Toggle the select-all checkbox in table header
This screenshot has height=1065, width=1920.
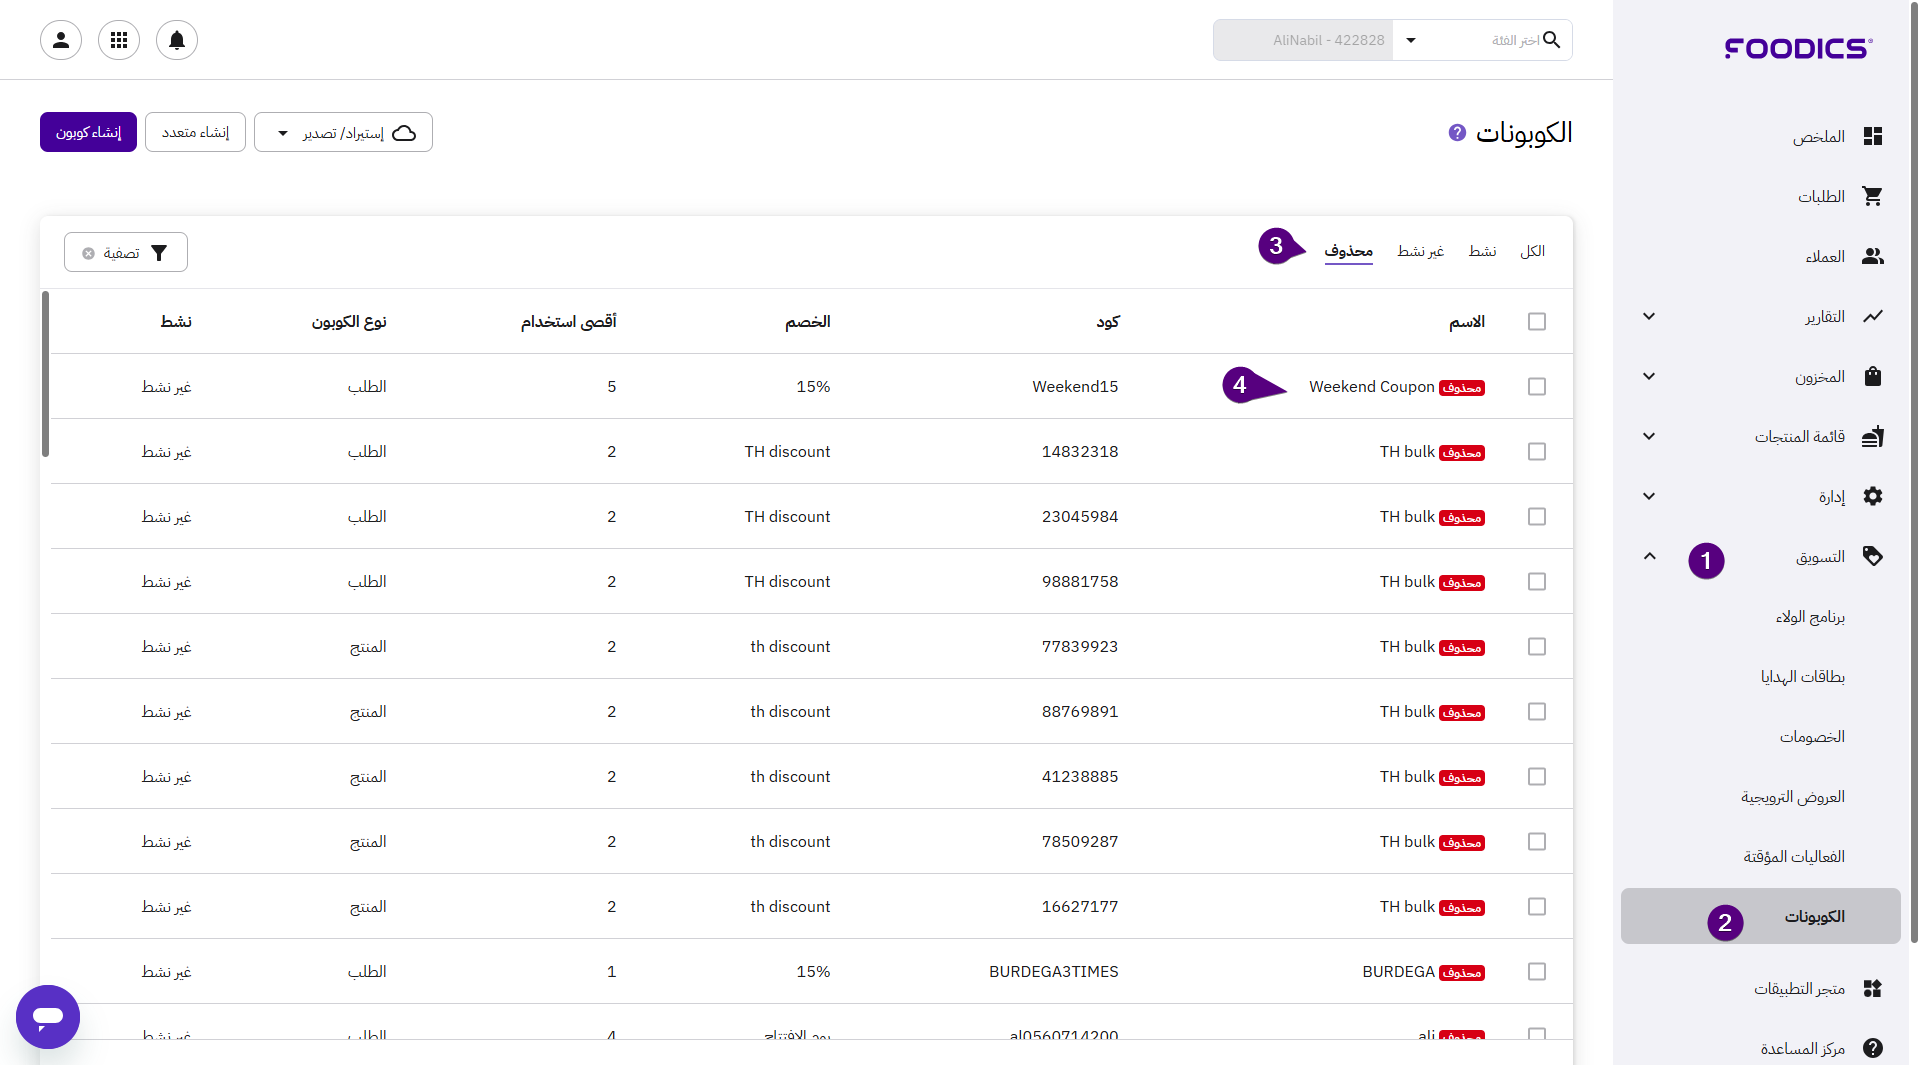pyautogui.click(x=1537, y=322)
